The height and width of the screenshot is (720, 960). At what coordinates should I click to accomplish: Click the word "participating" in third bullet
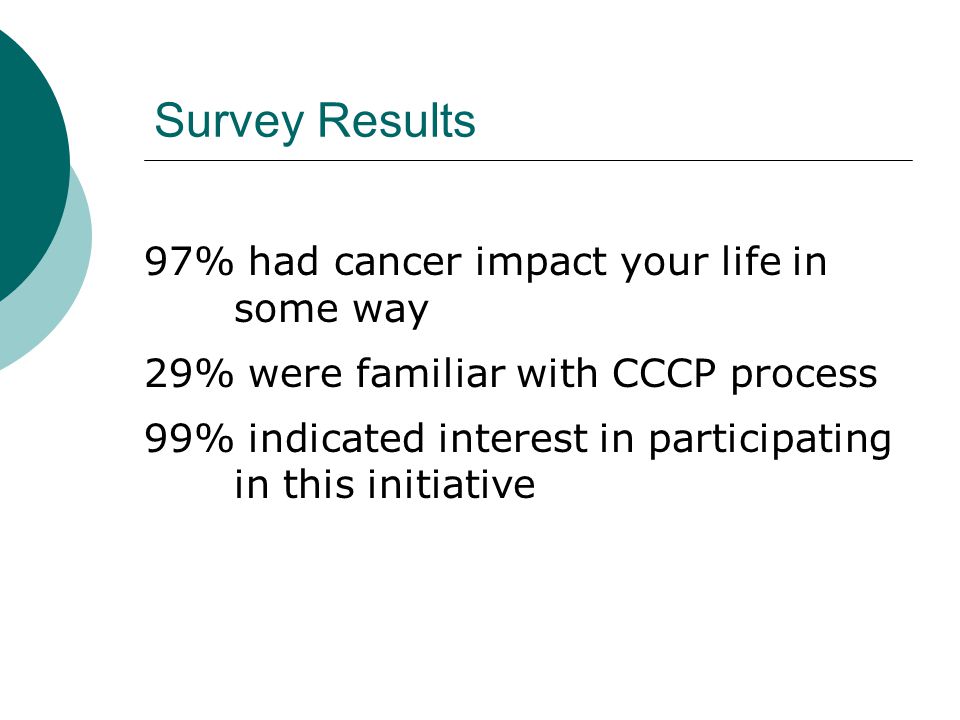click(x=770, y=440)
